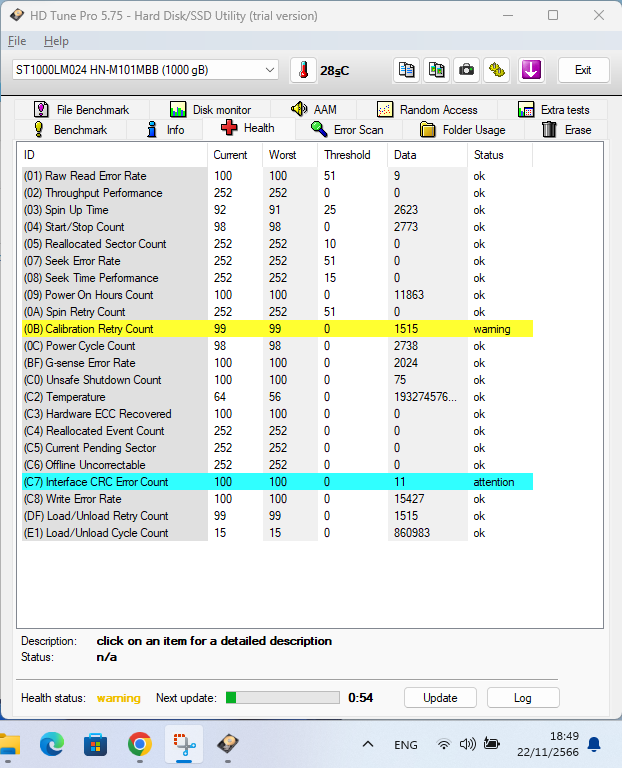The height and width of the screenshot is (768, 622).
Task: Switch to the Extra tests tab
Action: coord(553,109)
